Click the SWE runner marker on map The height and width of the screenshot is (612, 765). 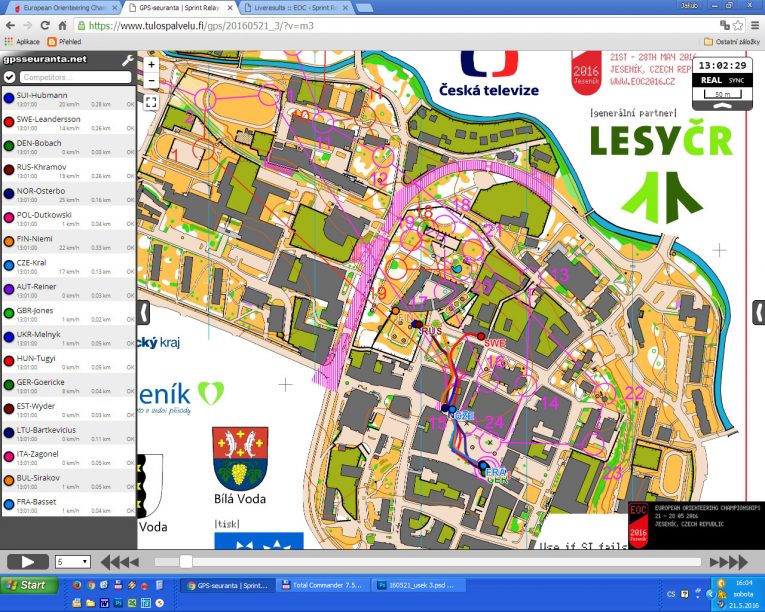(x=481, y=336)
